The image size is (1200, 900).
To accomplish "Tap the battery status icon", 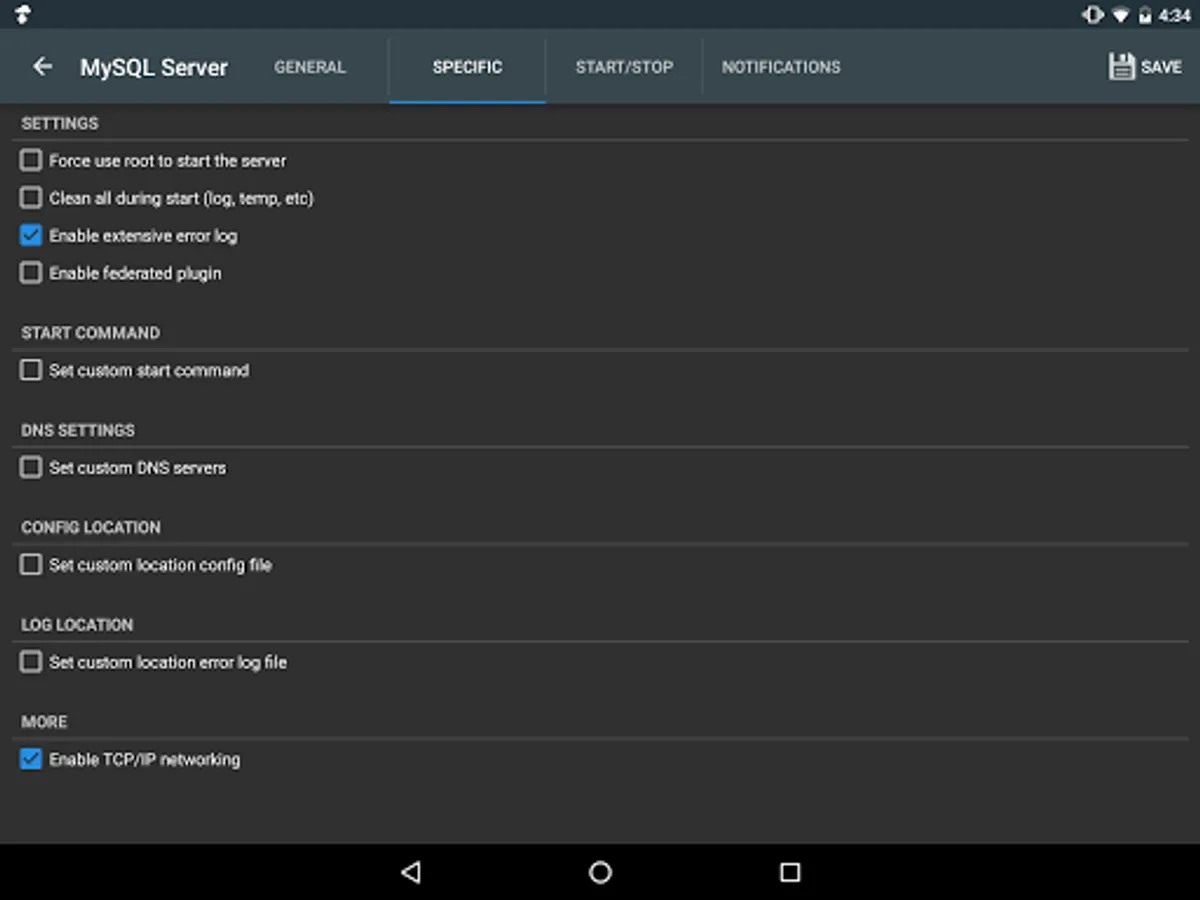I will tap(1145, 15).
